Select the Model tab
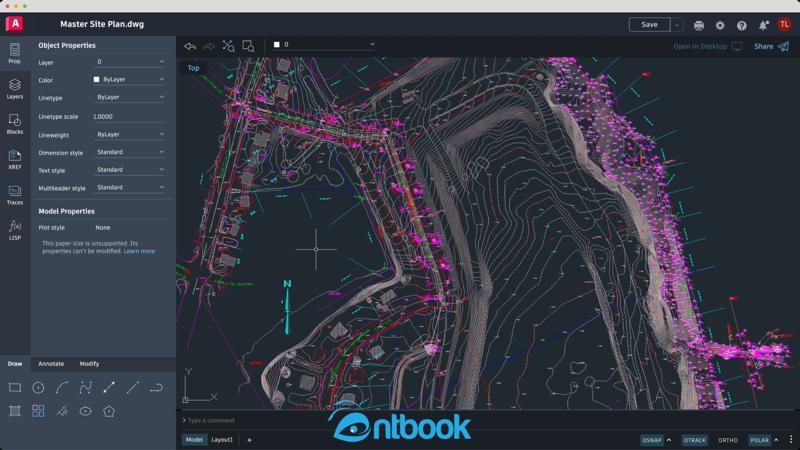The width and height of the screenshot is (800, 450). 194,440
